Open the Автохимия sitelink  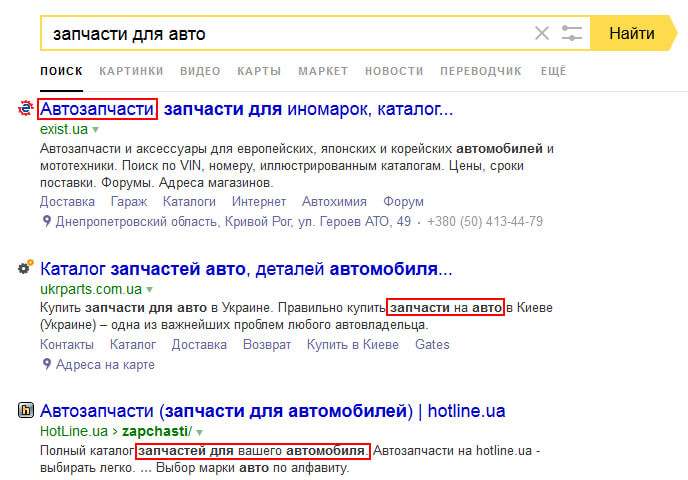coord(334,201)
